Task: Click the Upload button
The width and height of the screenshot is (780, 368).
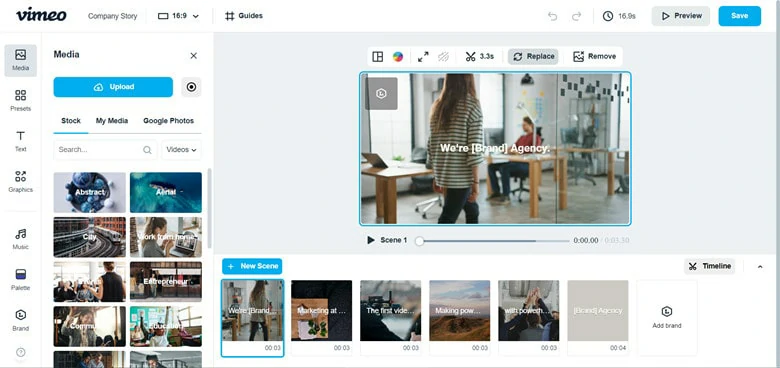Action: pyautogui.click(x=113, y=87)
